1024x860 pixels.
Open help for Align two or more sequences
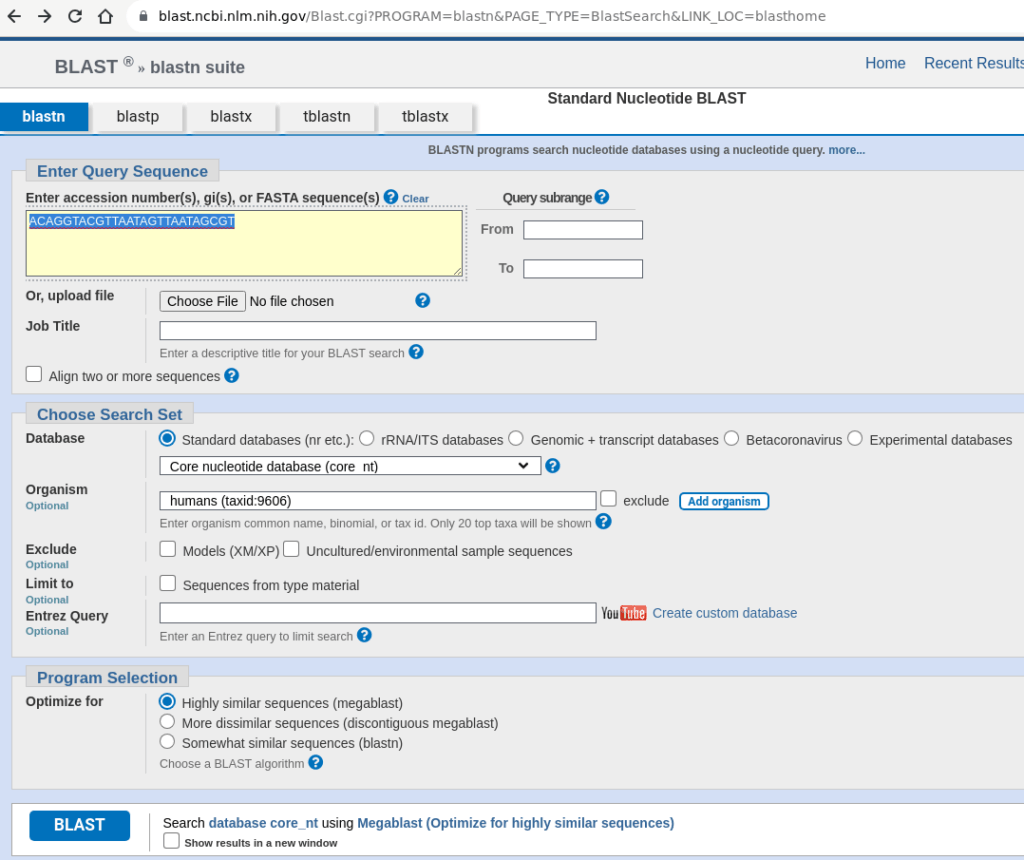[x=232, y=375]
